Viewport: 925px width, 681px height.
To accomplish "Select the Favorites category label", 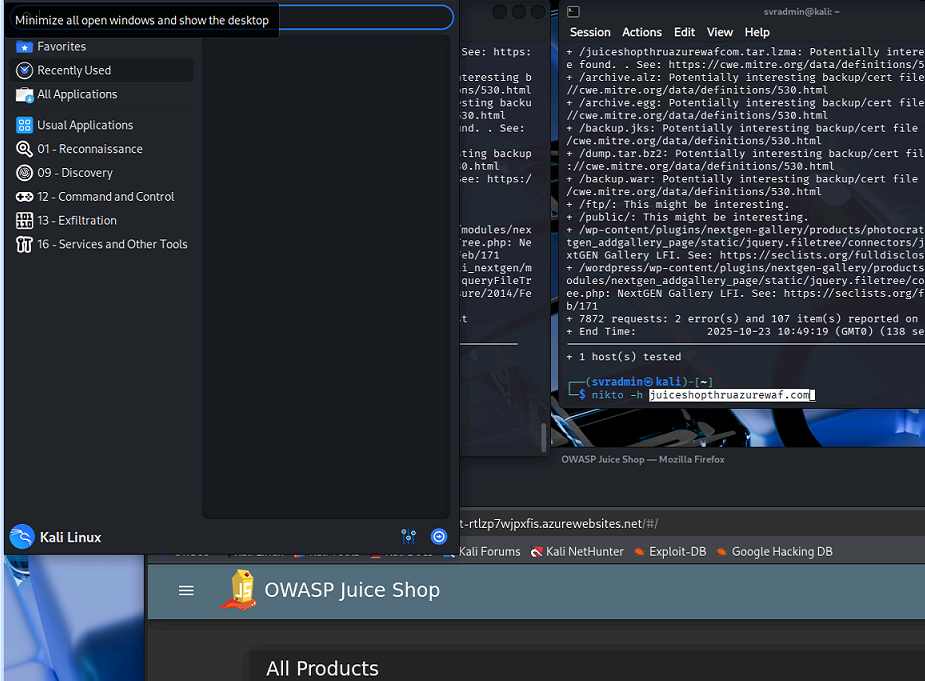I will click(x=61, y=47).
